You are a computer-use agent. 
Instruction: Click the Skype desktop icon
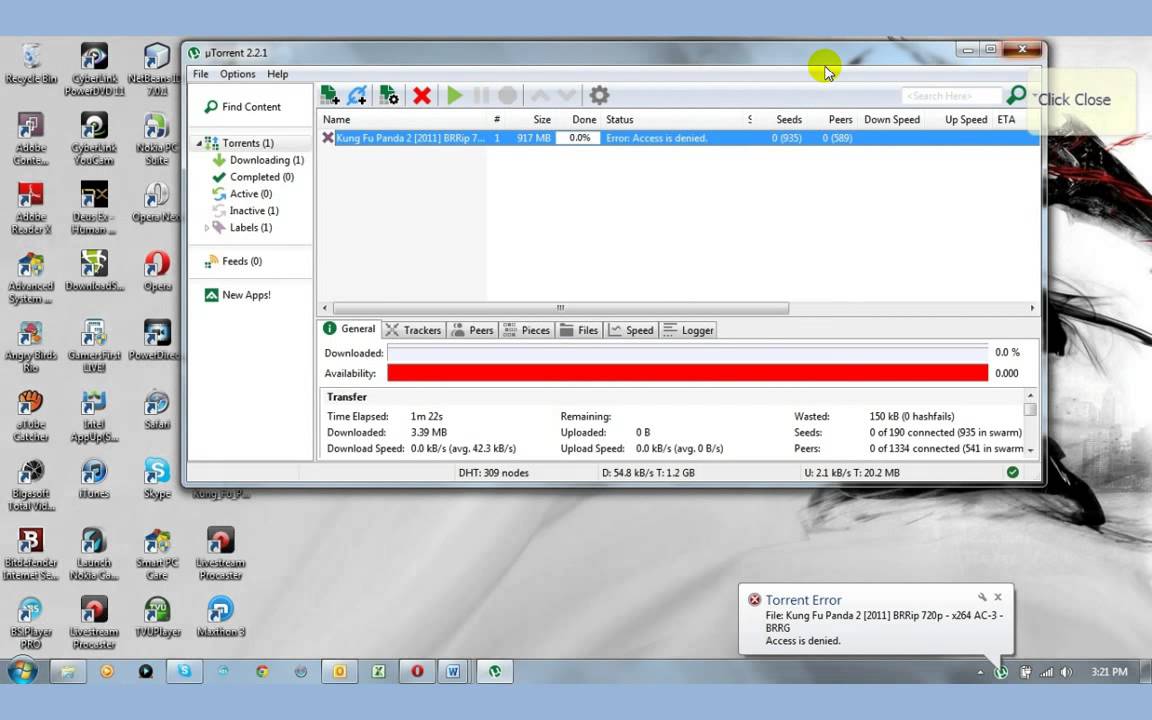click(x=157, y=479)
